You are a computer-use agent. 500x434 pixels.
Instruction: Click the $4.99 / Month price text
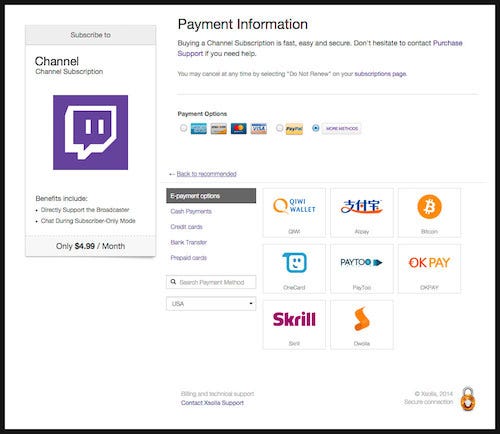(100, 246)
